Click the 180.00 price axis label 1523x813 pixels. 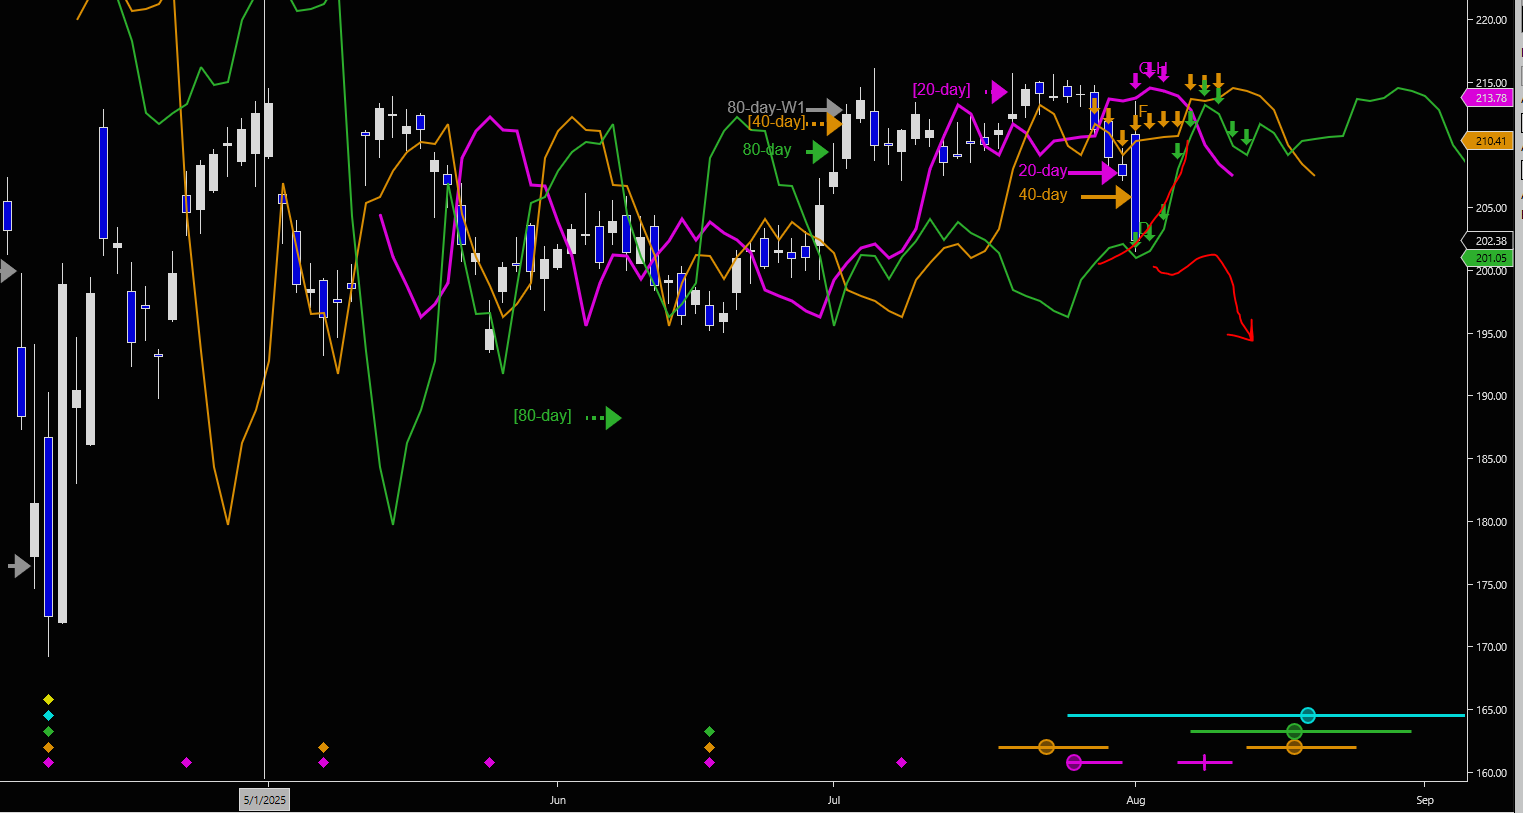(x=1491, y=522)
